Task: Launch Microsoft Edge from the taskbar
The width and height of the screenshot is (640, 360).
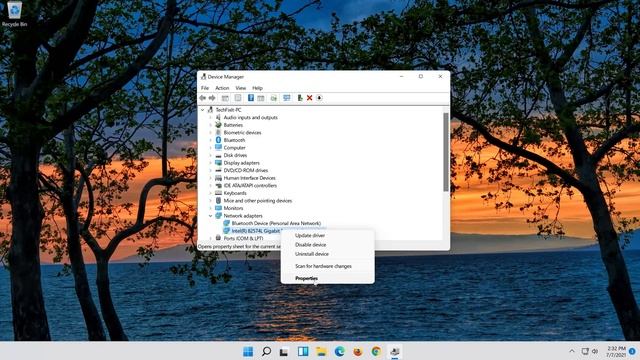Action: pos(340,351)
